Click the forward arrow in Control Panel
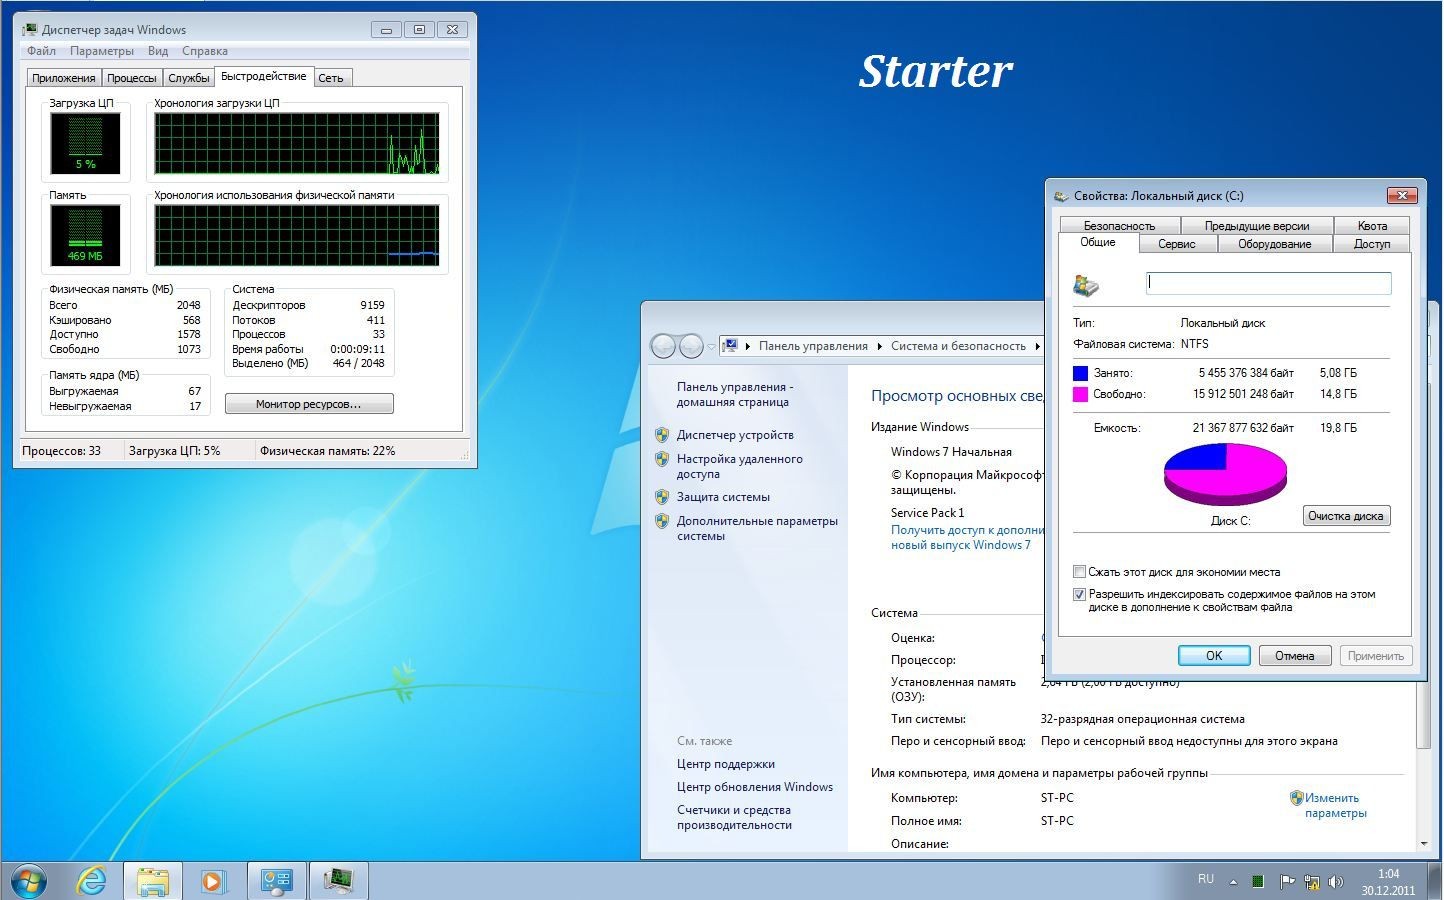The image size is (1444, 900). click(x=691, y=346)
